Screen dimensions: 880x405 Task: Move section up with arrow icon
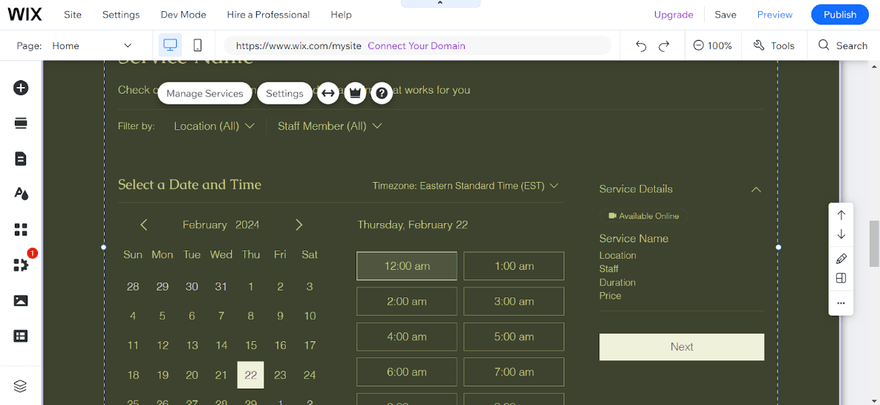click(x=841, y=215)
